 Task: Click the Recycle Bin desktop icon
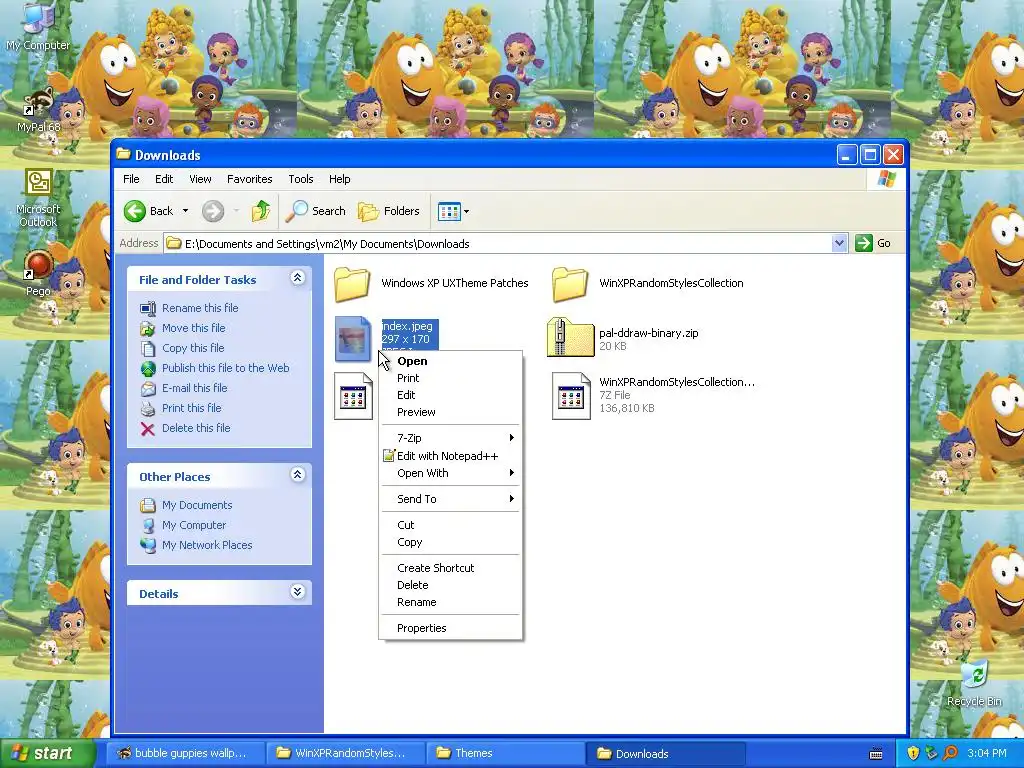point(974,683)
